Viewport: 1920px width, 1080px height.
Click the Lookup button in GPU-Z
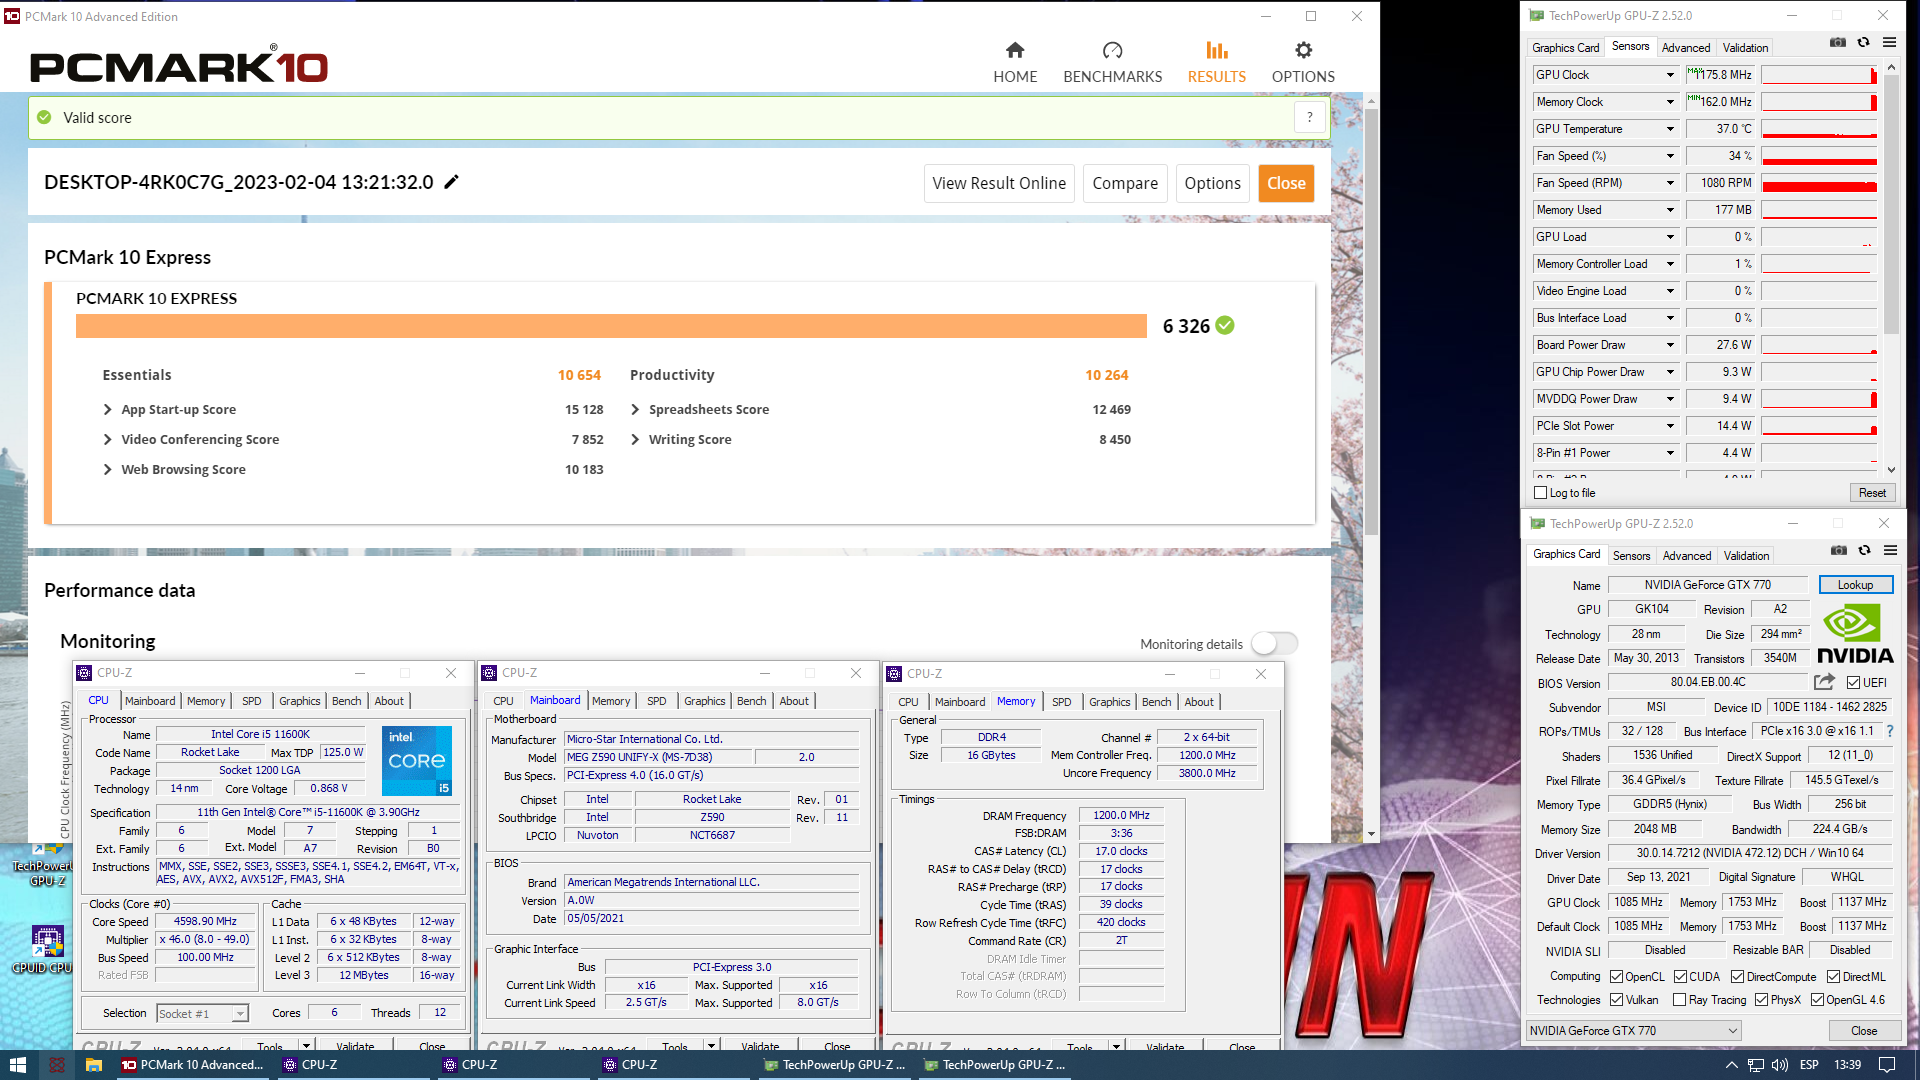(x=1855, y=585)
